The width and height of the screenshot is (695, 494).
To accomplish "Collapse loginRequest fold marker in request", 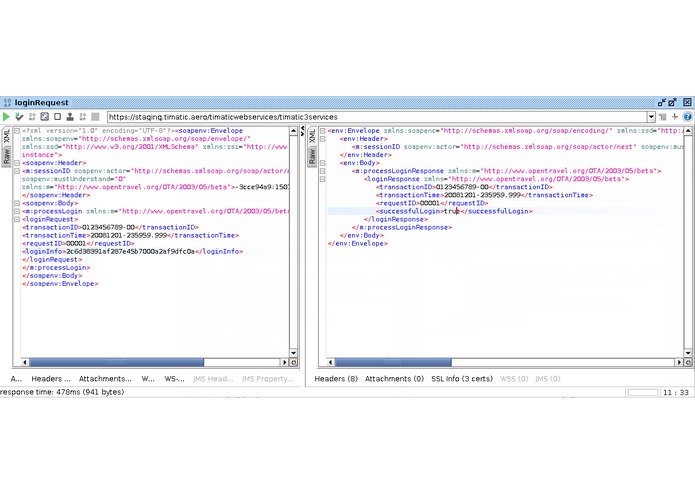I will click(17, 219).
